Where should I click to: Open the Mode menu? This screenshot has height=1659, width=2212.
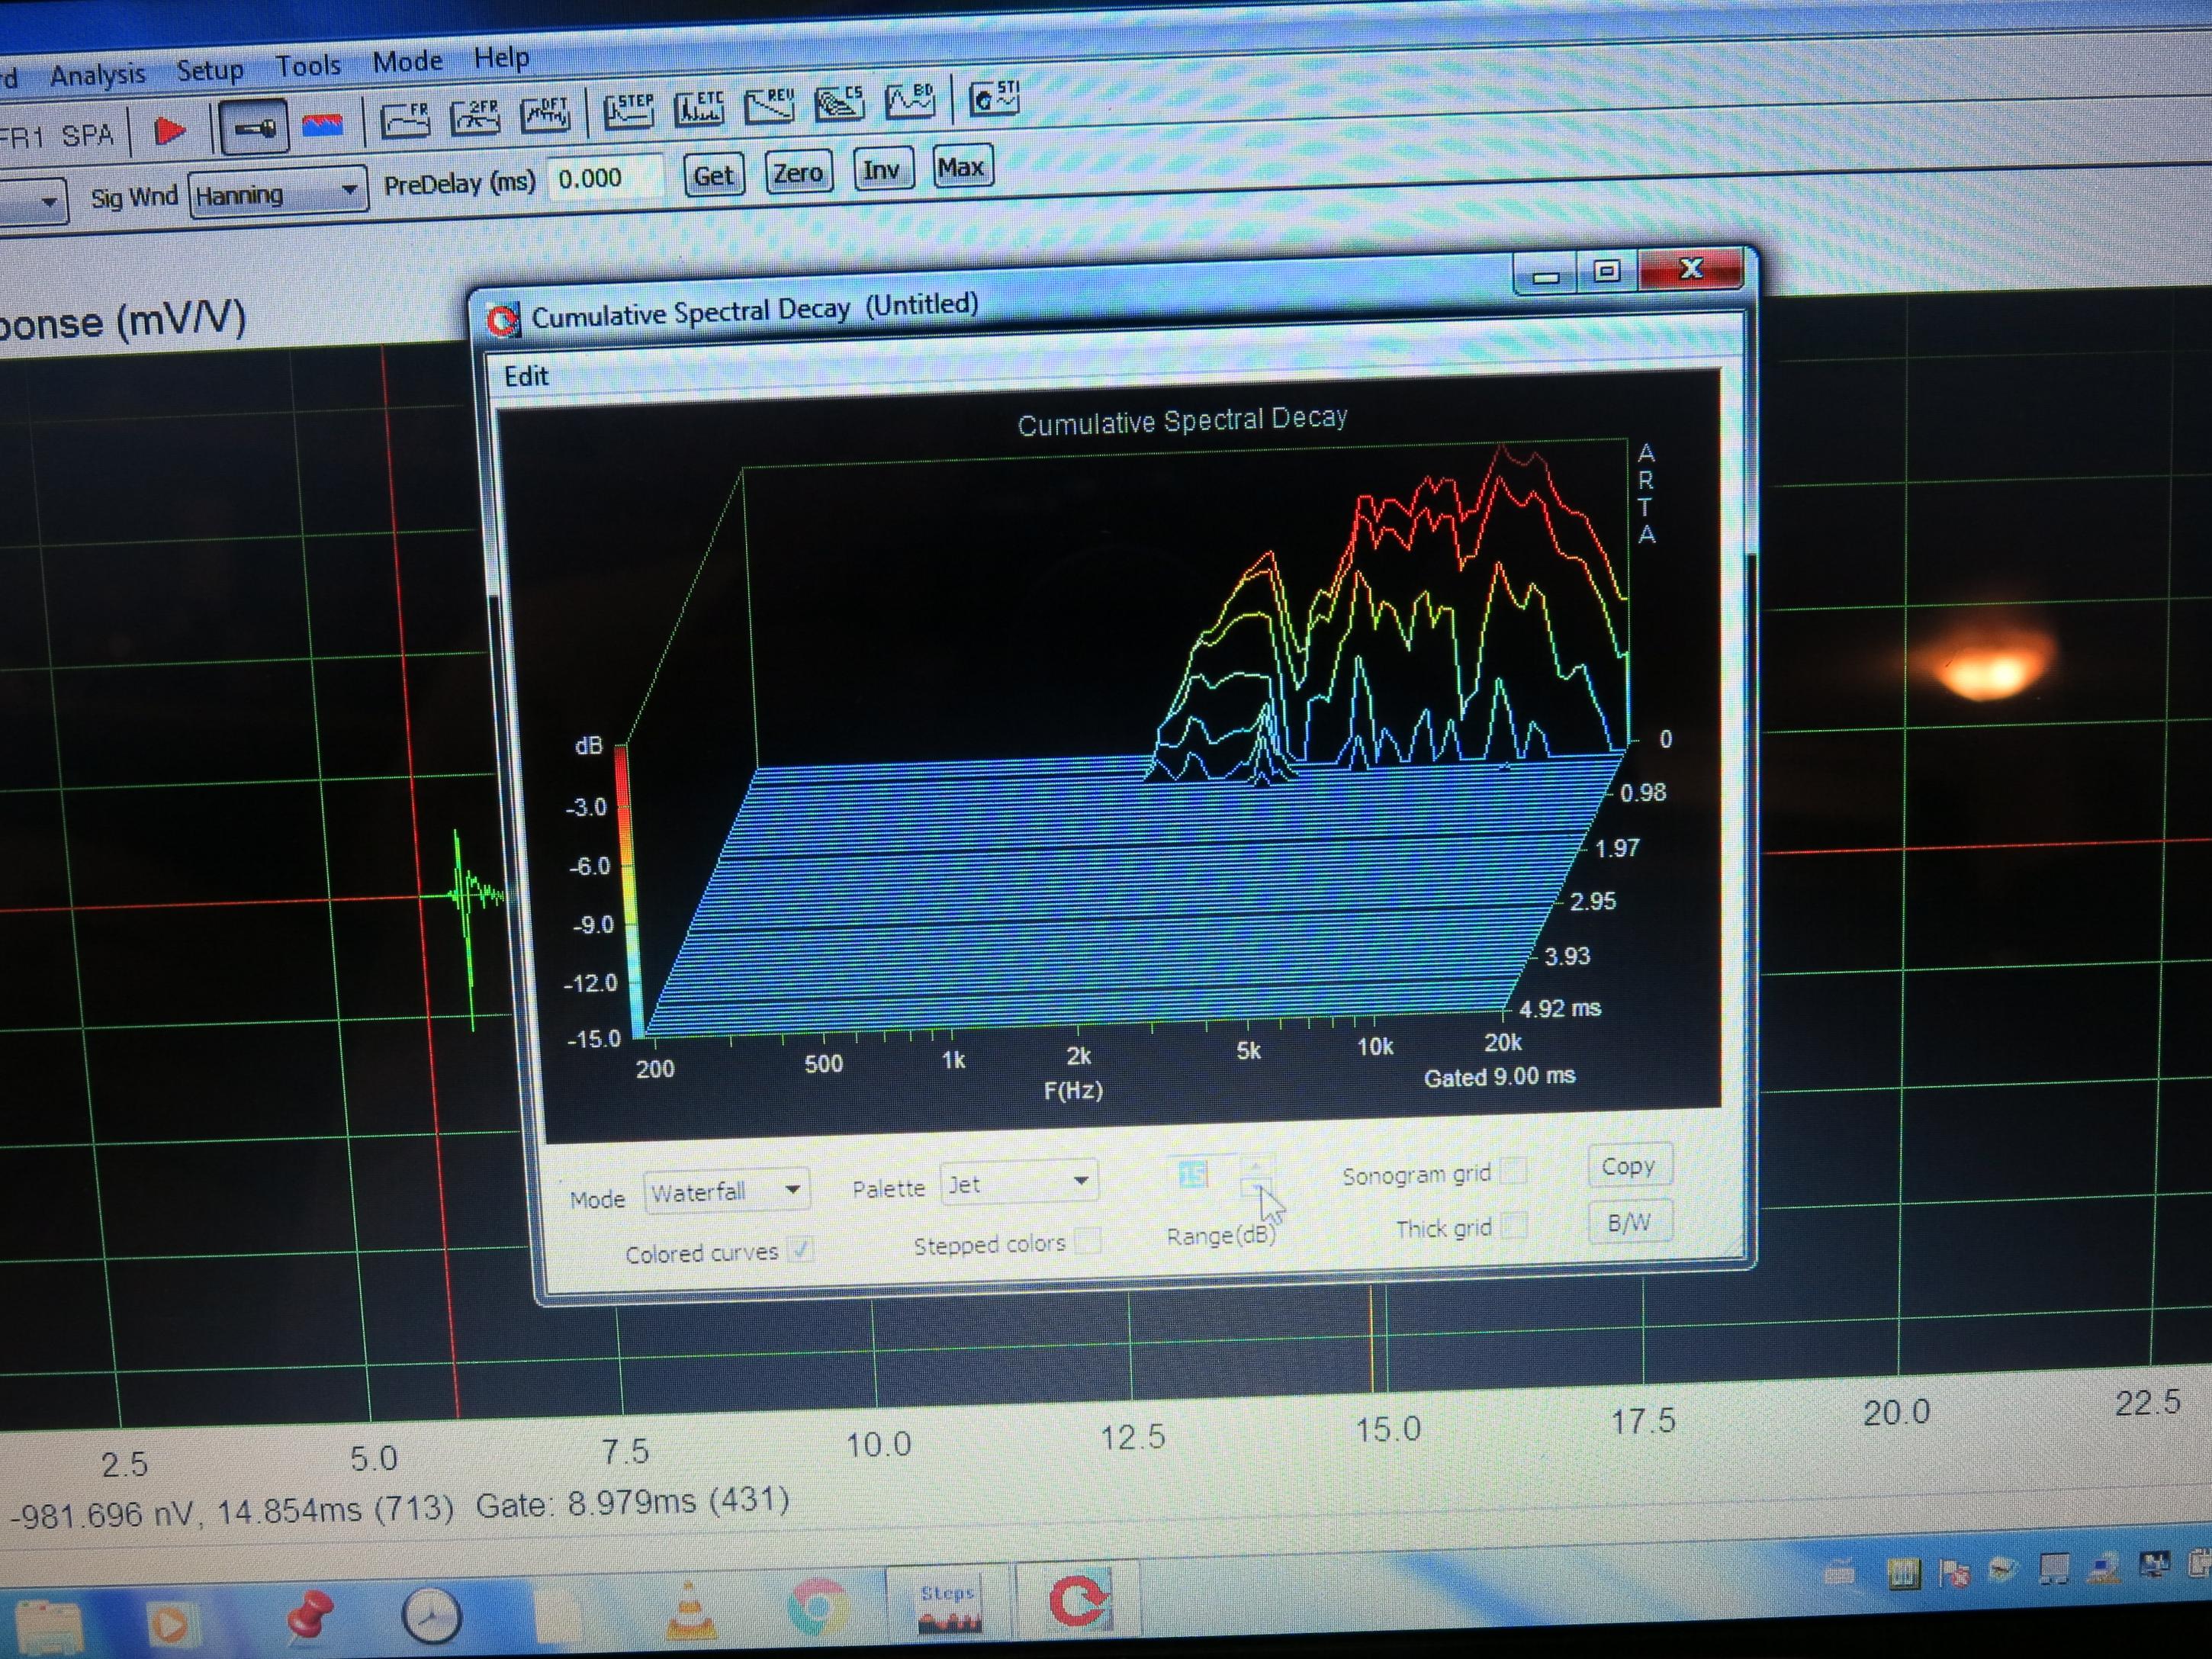click(x=407, y=62)
